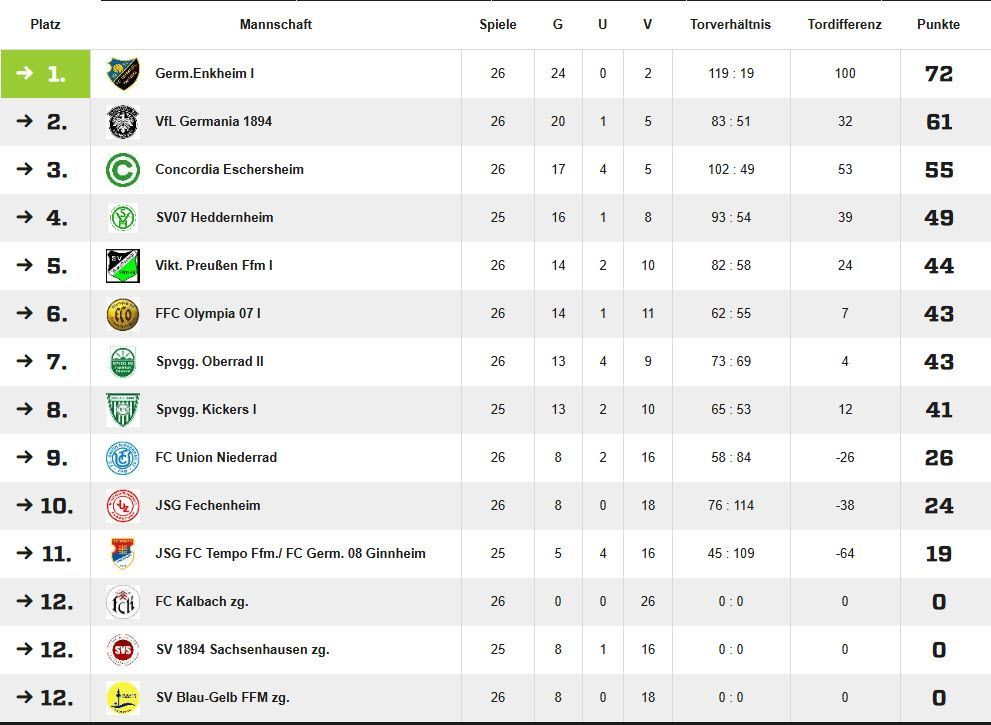Click the Torverhältnis column header
The height and width of the screenshot is (725, 991).
[x=731, y=24]
